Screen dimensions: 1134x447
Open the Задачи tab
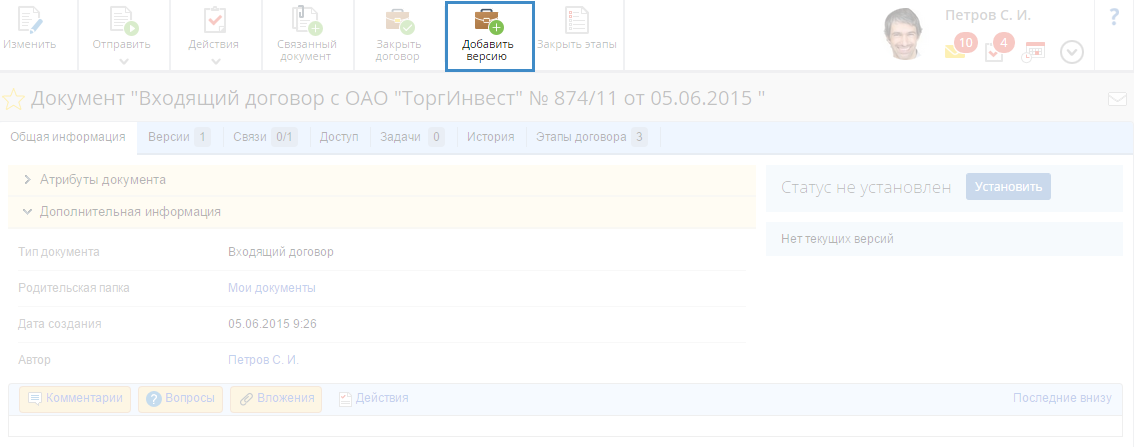point(412,137)
